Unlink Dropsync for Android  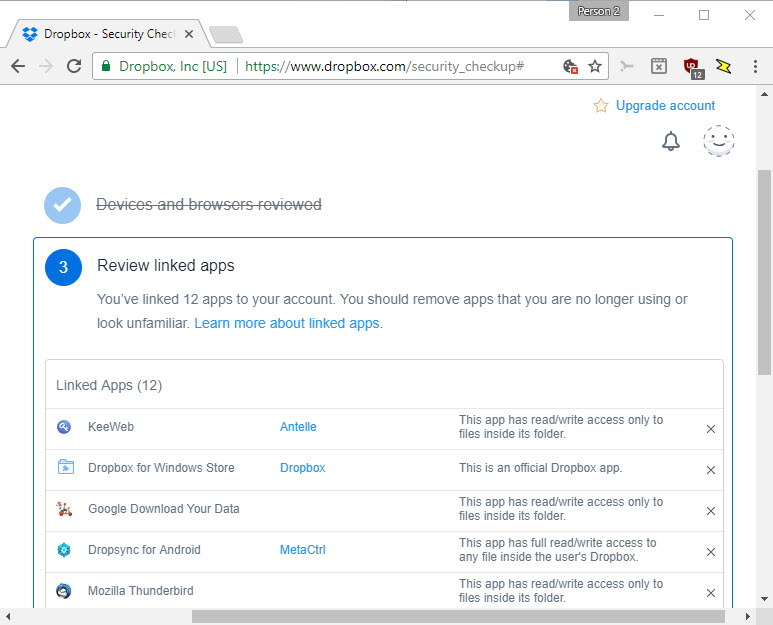711,552
